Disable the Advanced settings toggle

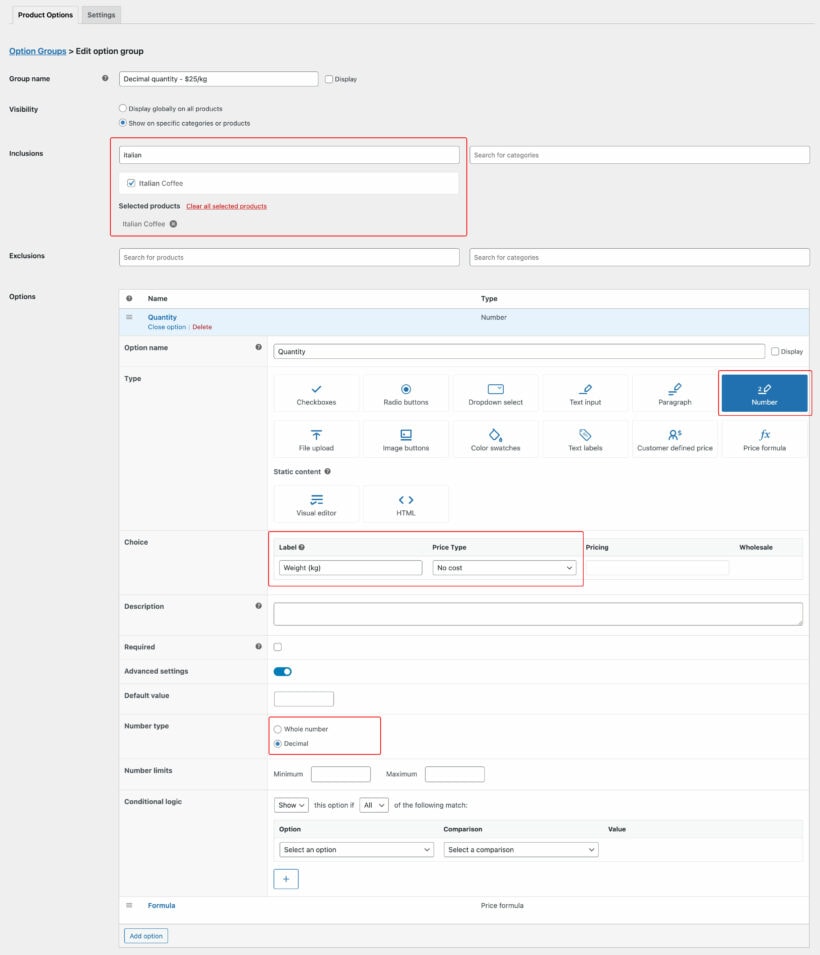coord(284,671)
